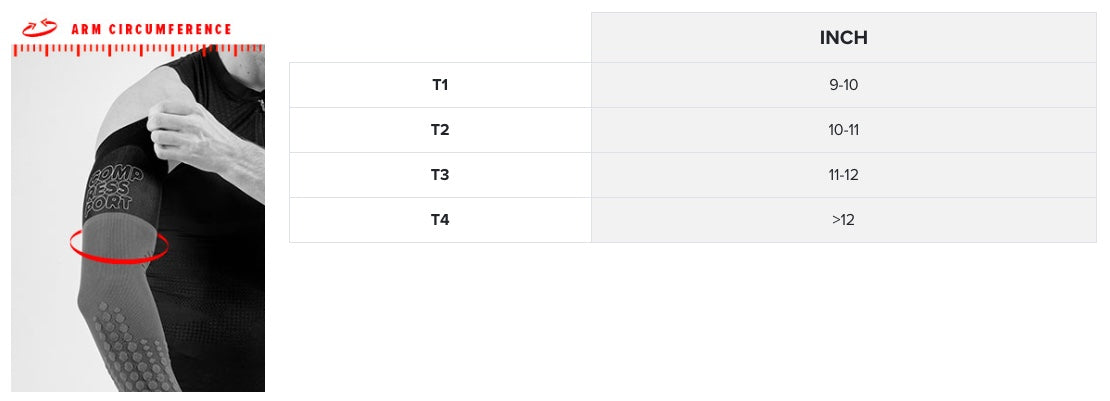1110x401 pixels.
Task: Select the ARM CIRCUMFERENCE heading text
Action: pos(151,29)
